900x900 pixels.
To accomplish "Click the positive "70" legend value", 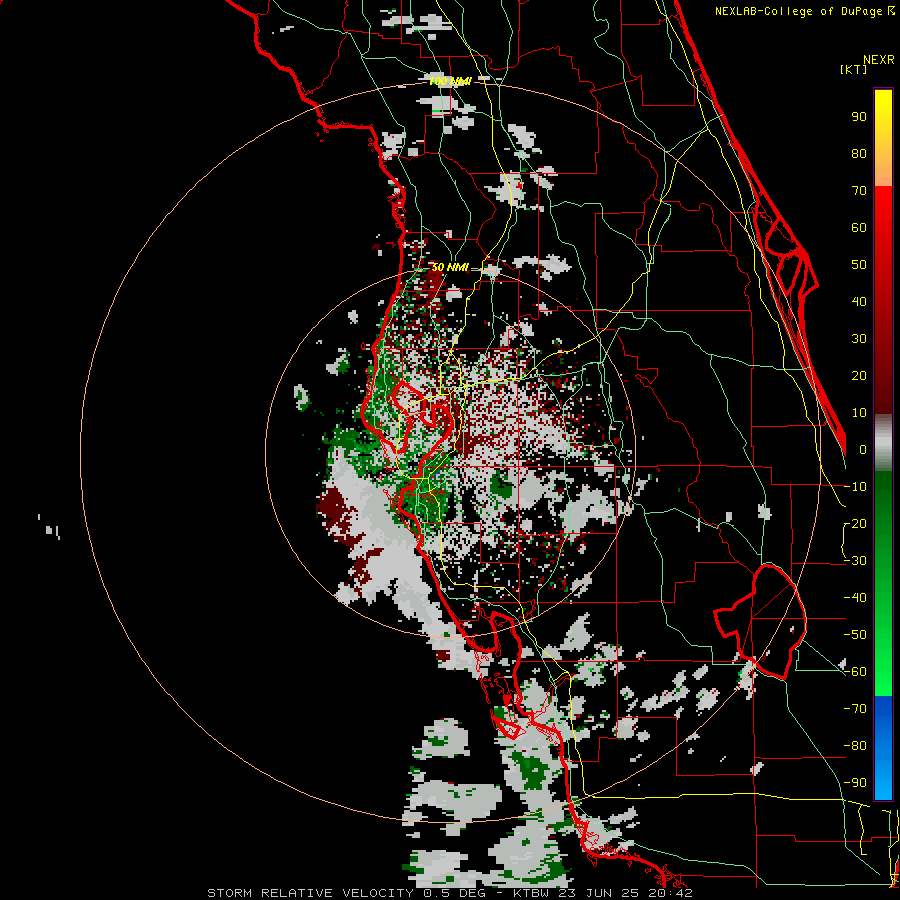I will click(859, 191).
